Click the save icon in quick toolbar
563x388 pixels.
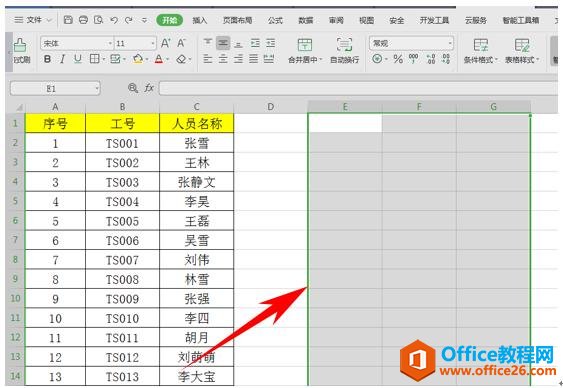click(x=68, y=20)
